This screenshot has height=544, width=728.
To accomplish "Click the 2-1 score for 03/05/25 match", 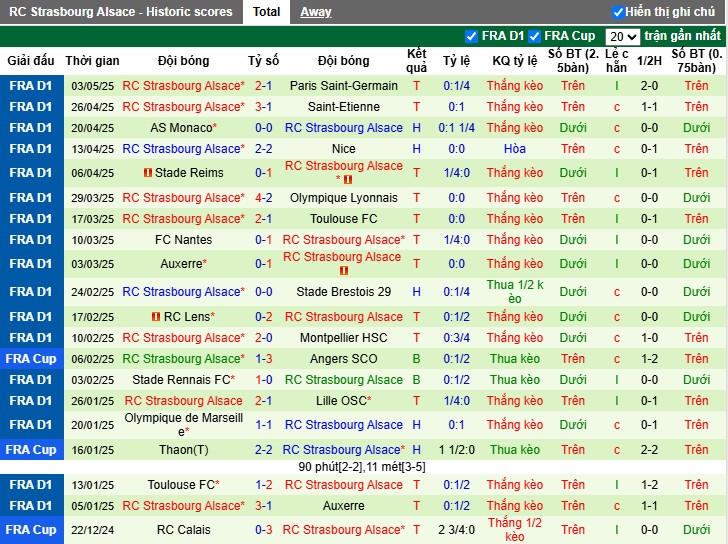I will click(x=263, y=86).
